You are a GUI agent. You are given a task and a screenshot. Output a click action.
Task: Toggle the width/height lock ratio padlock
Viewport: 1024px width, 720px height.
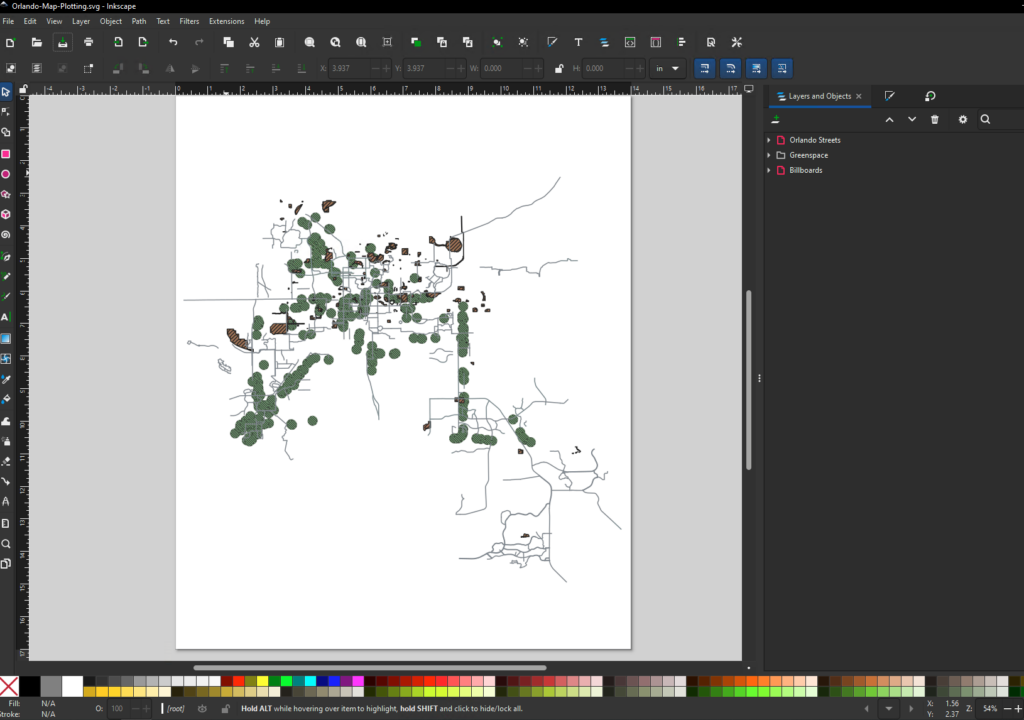pyautogui.click(x=560, y=67)
